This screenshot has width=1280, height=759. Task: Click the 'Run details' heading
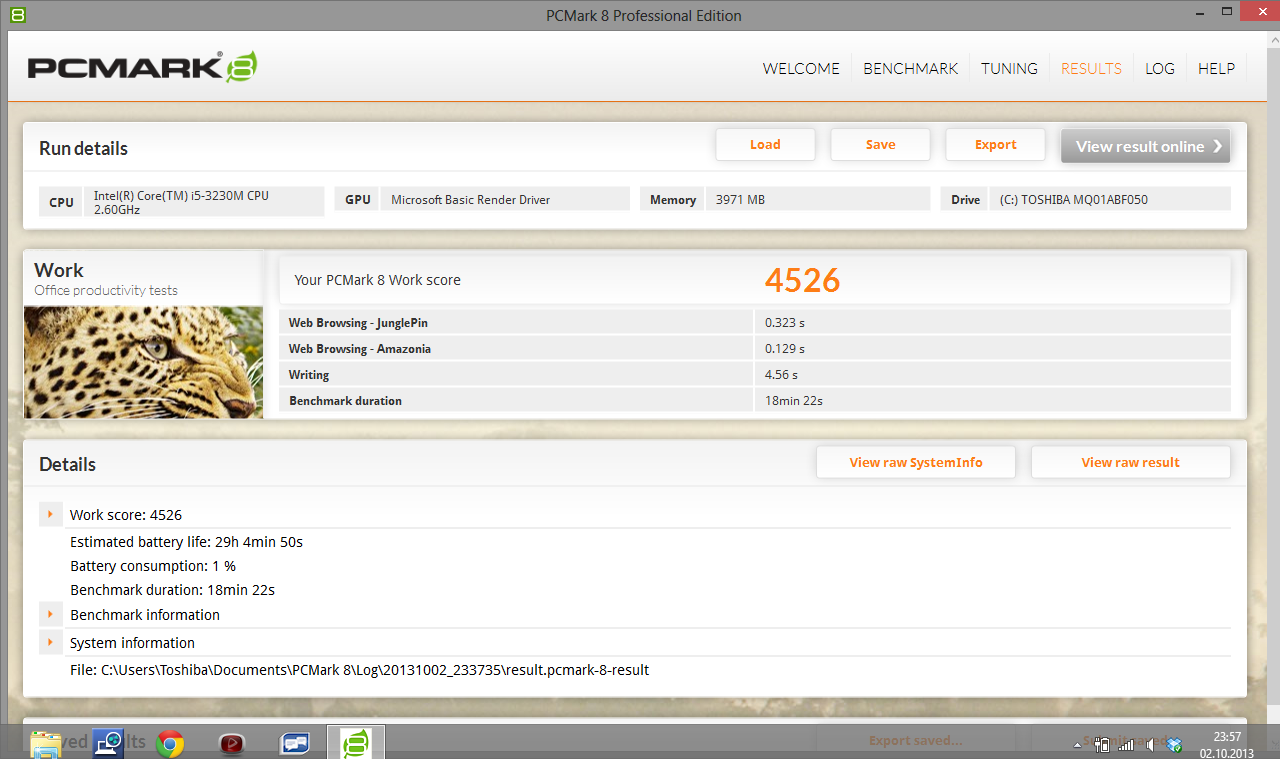coord(84,149)
